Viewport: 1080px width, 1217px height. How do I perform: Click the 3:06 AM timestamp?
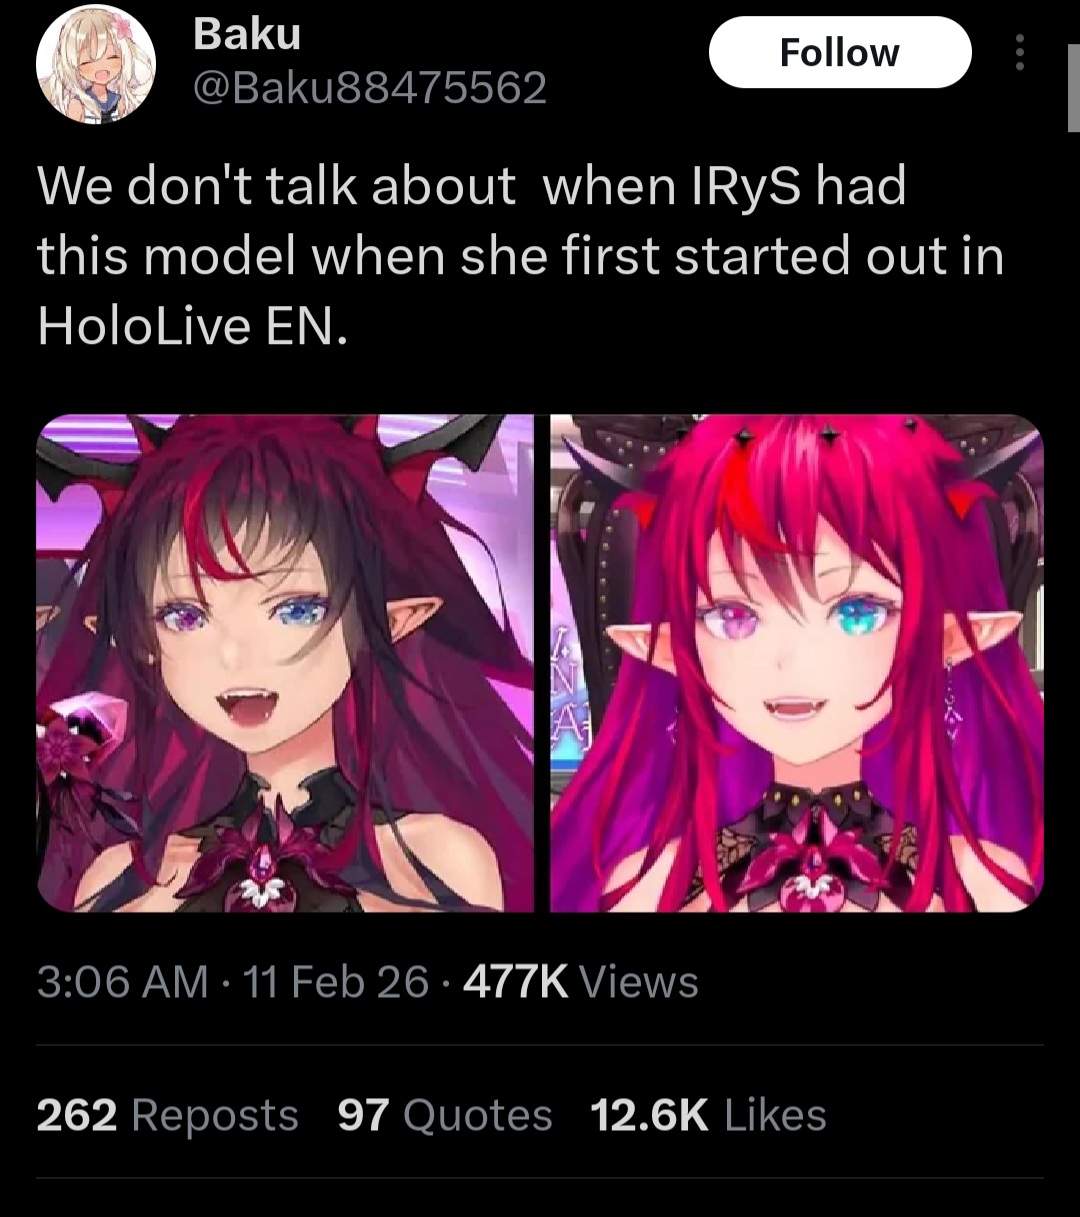coord(123,982)
